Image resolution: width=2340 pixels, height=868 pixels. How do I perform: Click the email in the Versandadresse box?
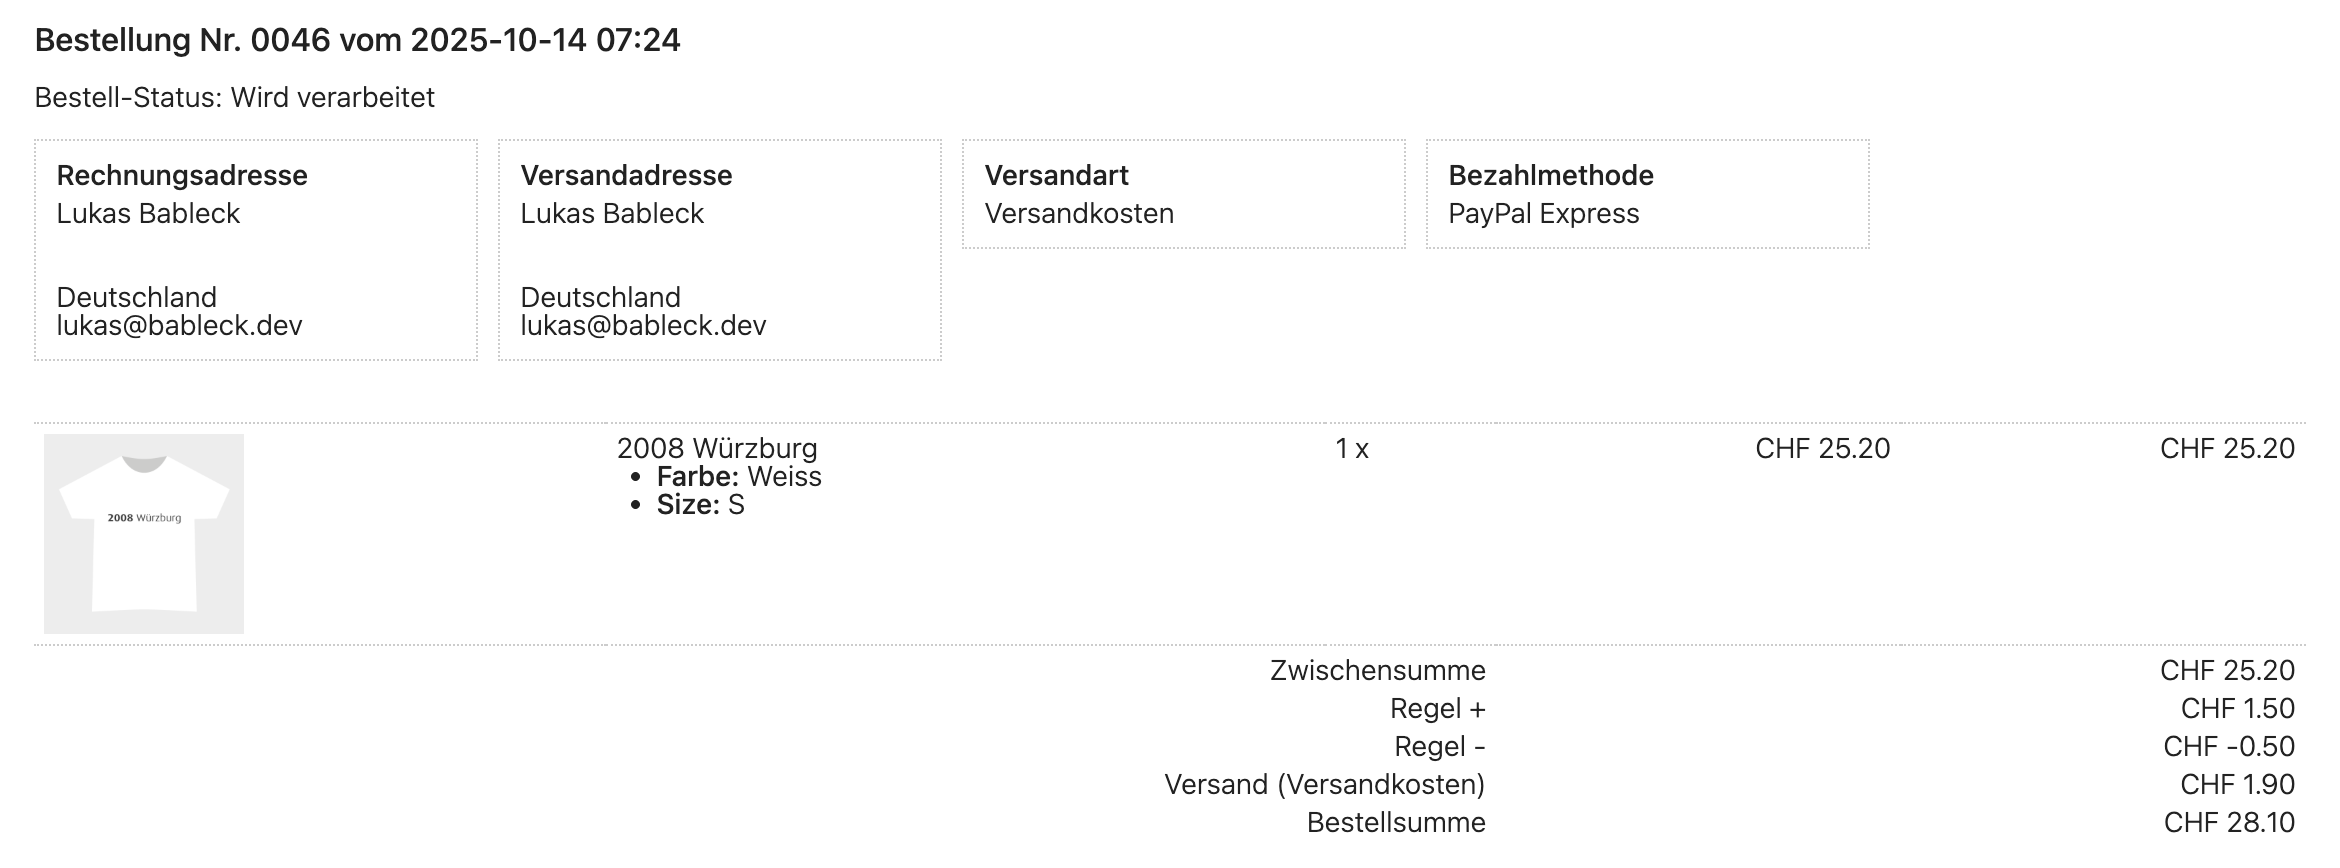(x=643, y=326)
